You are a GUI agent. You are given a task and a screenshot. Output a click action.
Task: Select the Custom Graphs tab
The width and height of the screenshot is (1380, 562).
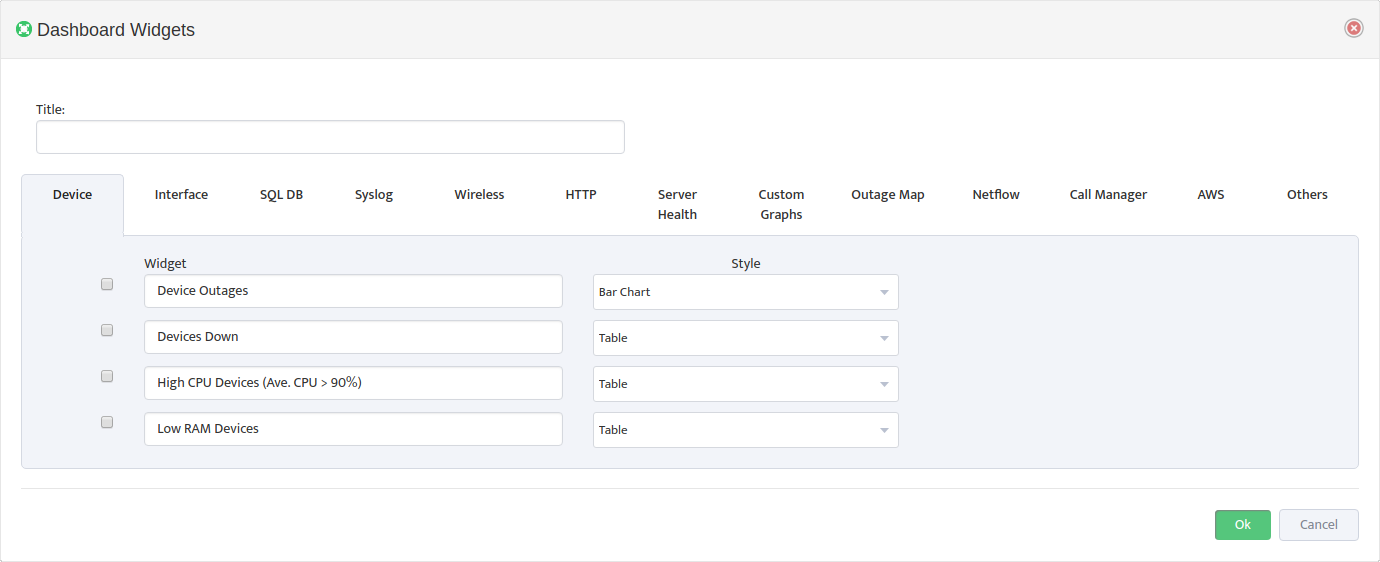(x=781, y=205)
